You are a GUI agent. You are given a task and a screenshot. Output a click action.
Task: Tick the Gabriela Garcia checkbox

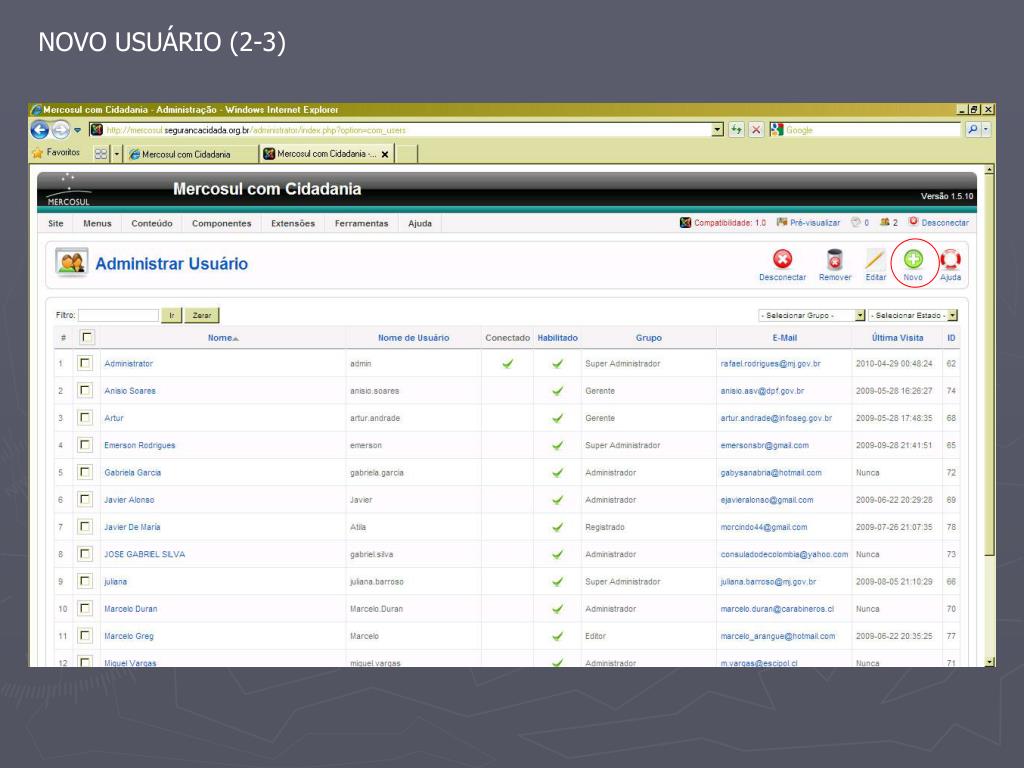pyautogui.click(x=85, y=472)
